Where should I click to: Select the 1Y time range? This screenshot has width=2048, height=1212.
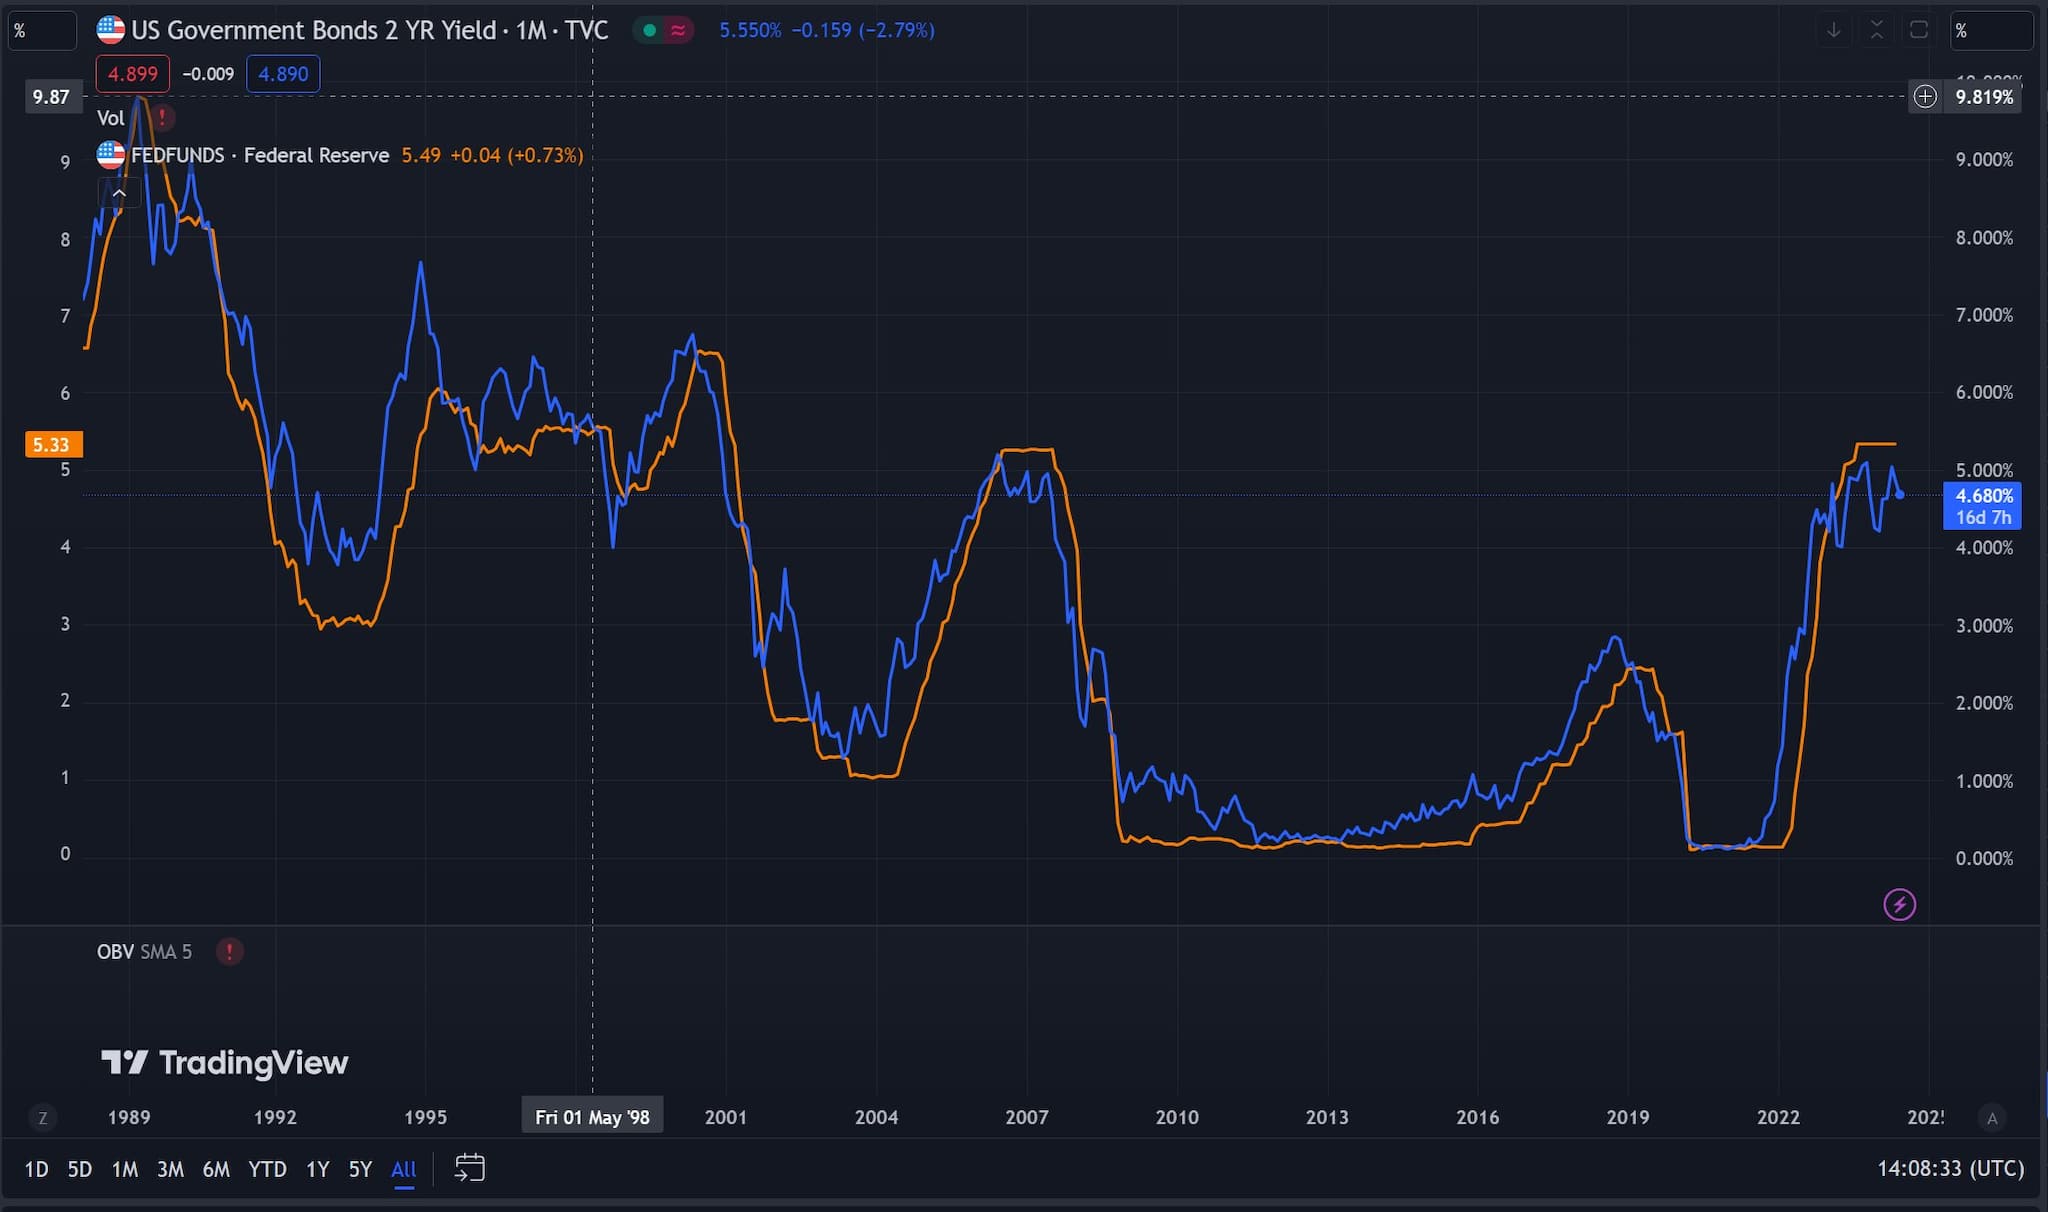coord(317,1169)
